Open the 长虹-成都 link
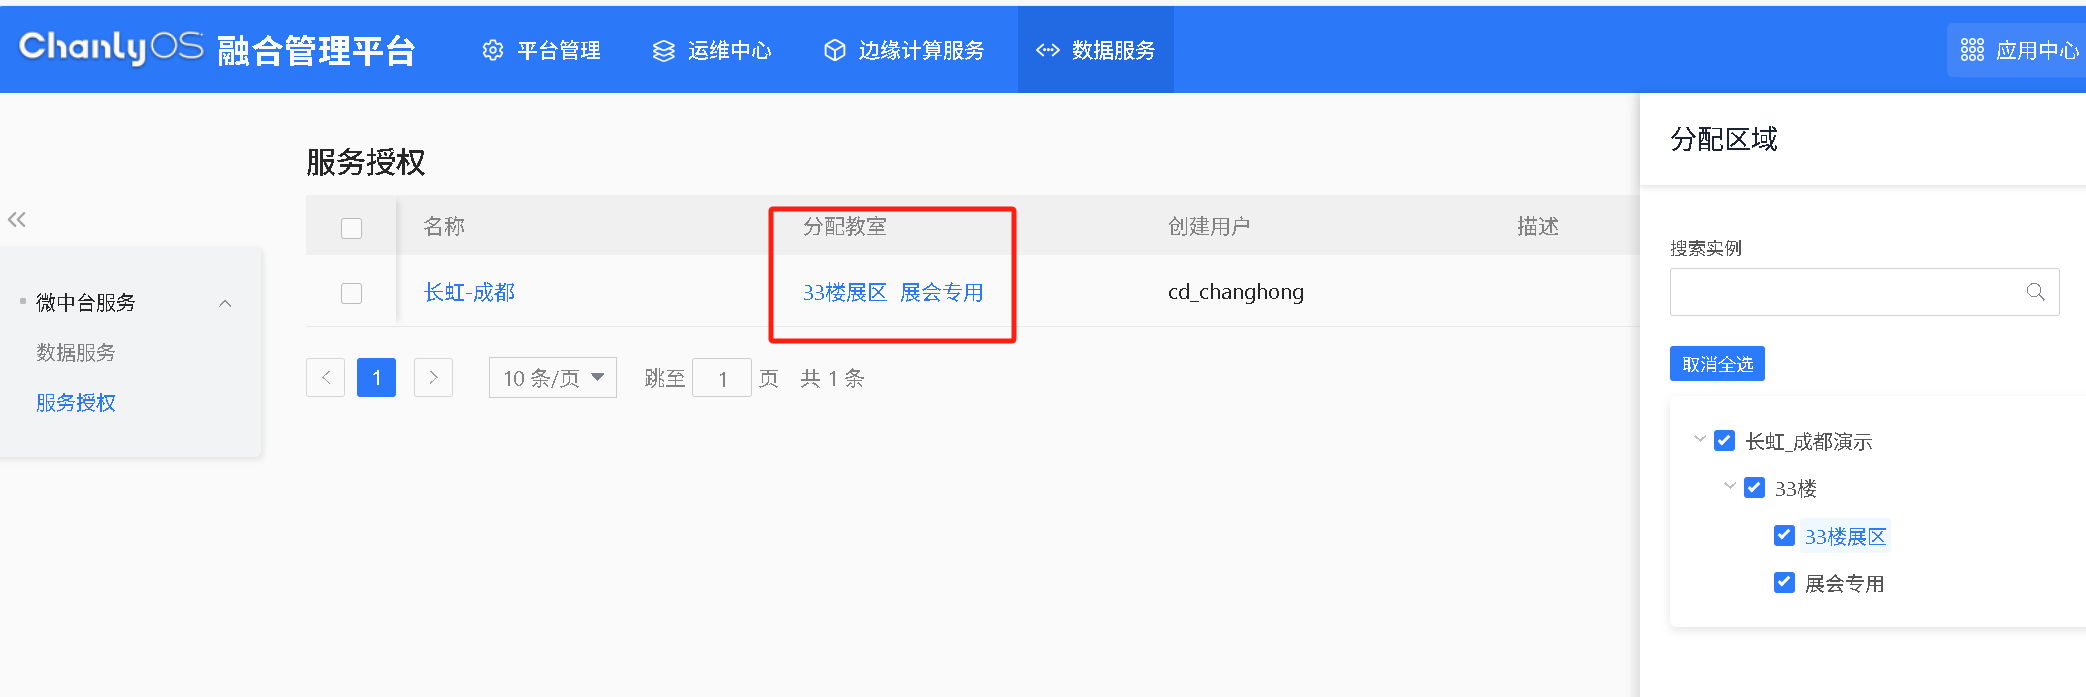 tap(469, 293)
